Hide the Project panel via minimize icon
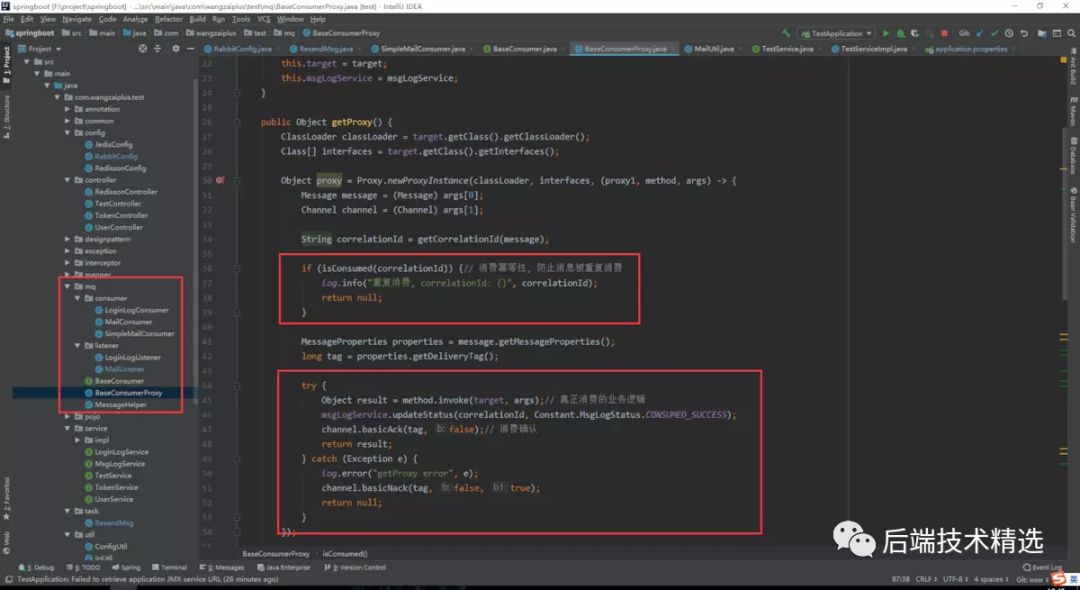1080x590 pixels. click(192, 48)
